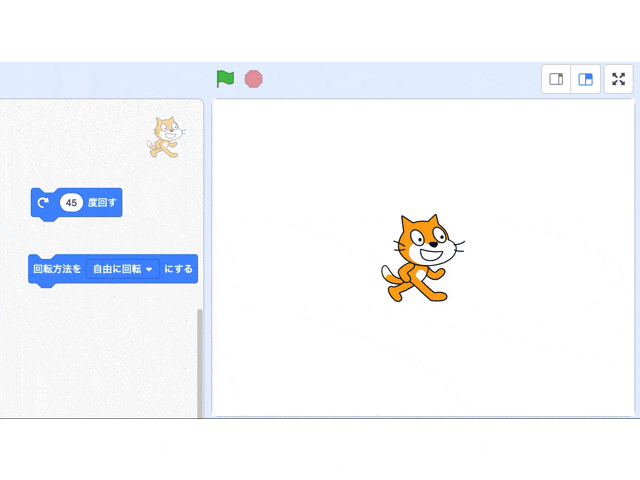Switch to small stage layout
640x480 pixels.
tap(556, 79)
